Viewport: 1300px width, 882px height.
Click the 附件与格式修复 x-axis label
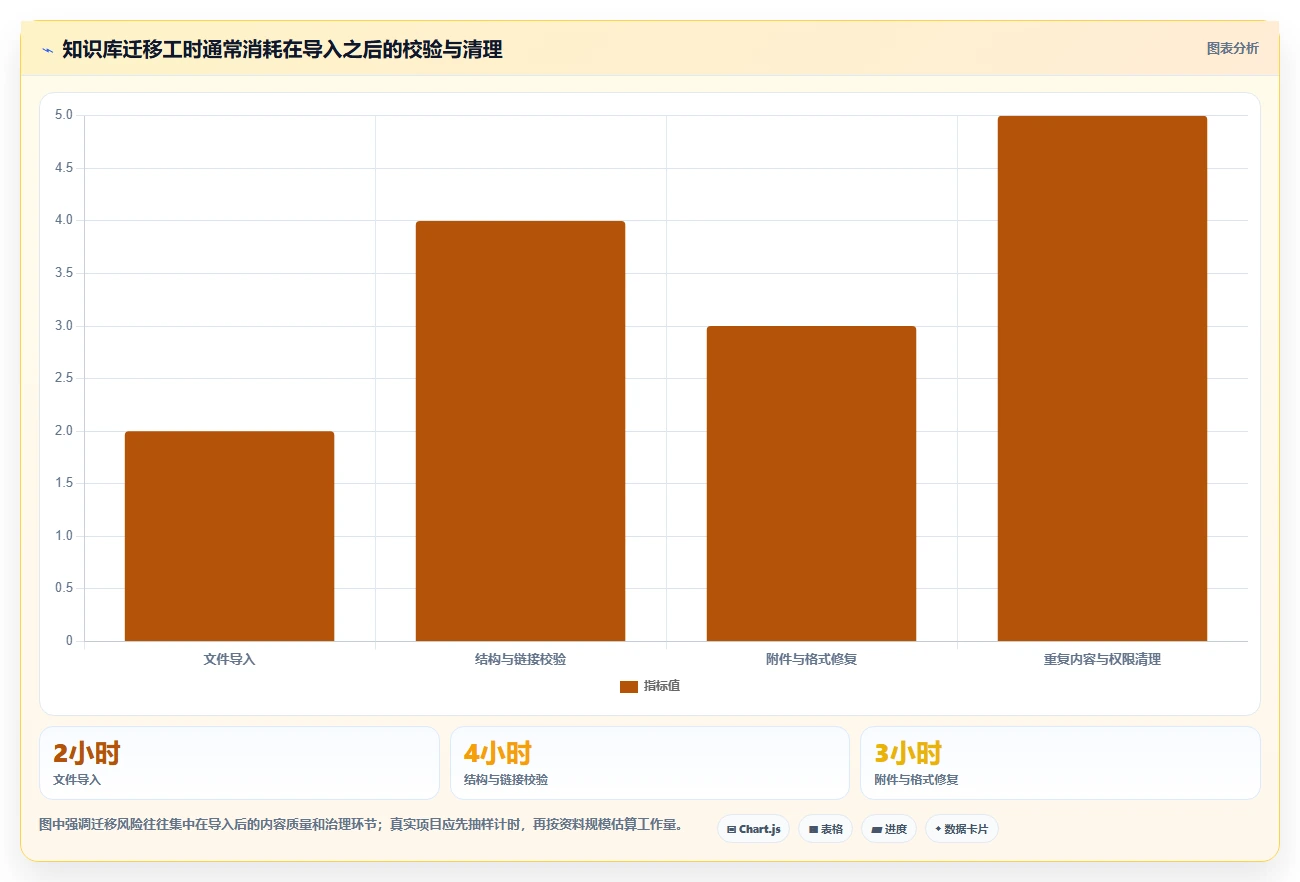811,660
